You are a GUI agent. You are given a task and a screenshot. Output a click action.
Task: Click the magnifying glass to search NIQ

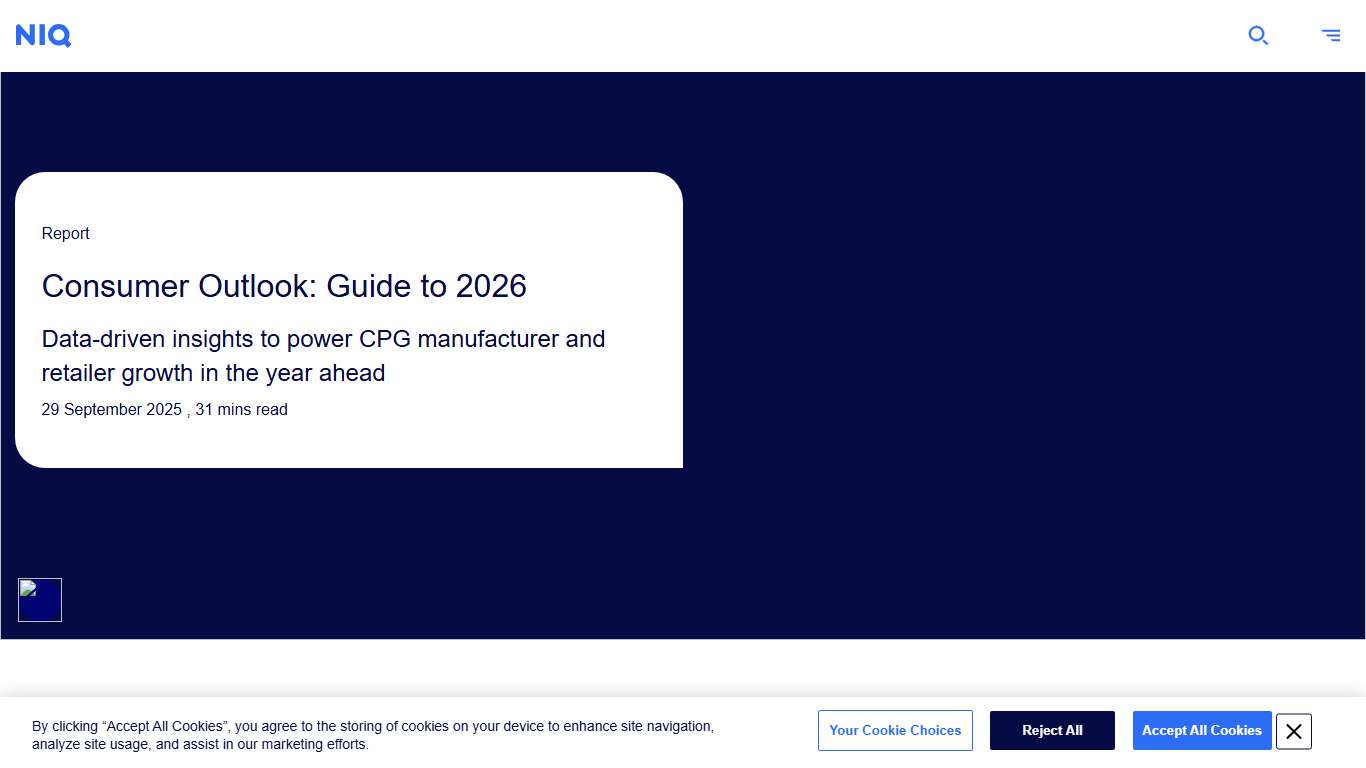pos(1258,35)
